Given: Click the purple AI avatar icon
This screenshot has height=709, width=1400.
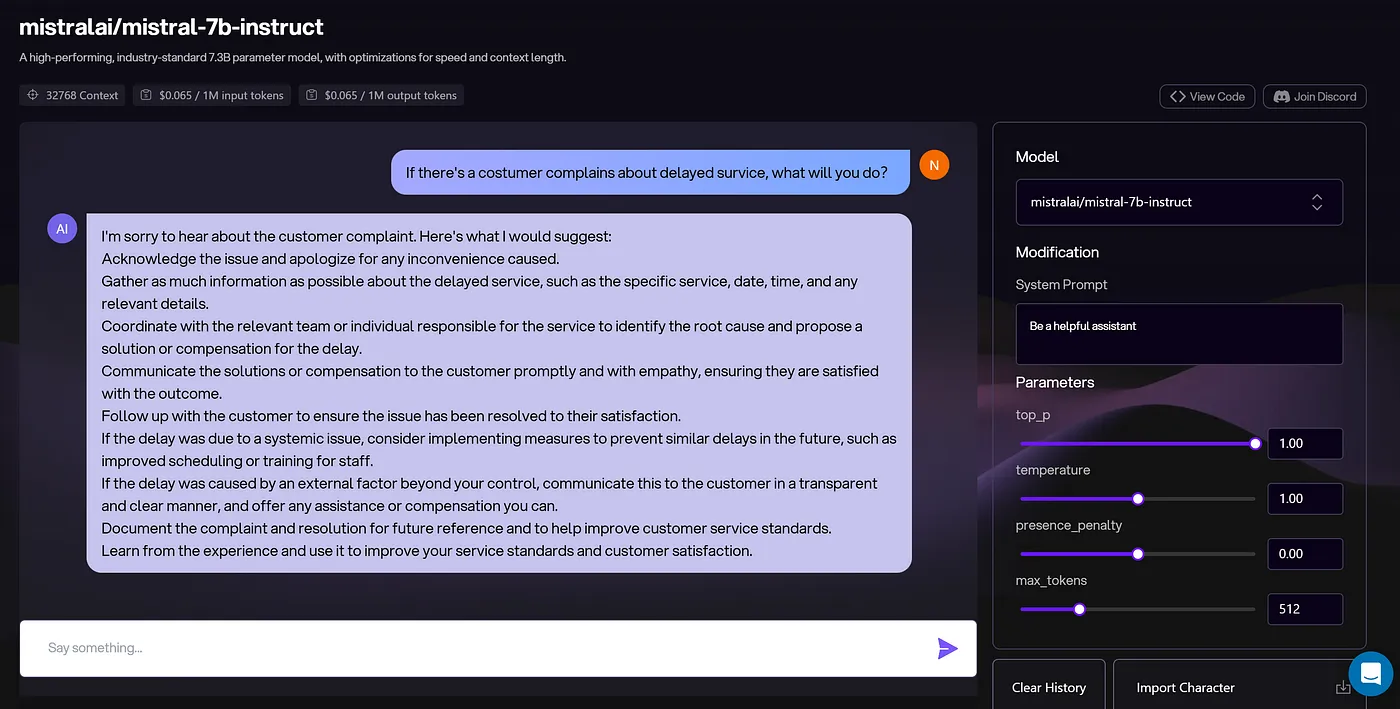Looking at the screenshot, I should [x=62, y=228].
